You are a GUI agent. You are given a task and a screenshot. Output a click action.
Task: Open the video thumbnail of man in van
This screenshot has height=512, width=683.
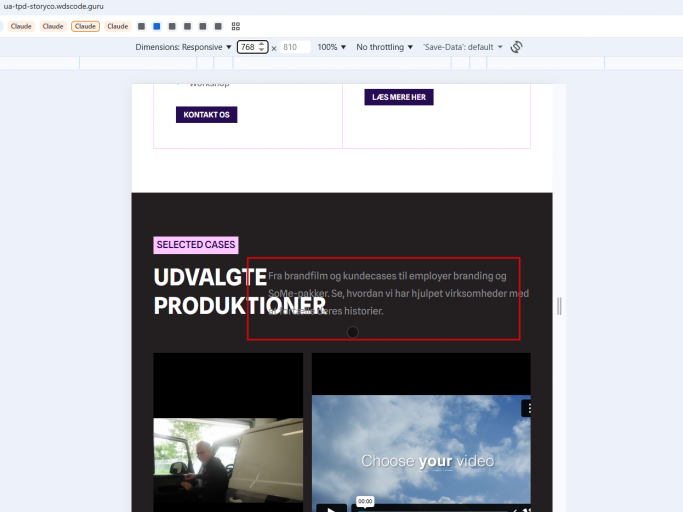tap(228, 460)
